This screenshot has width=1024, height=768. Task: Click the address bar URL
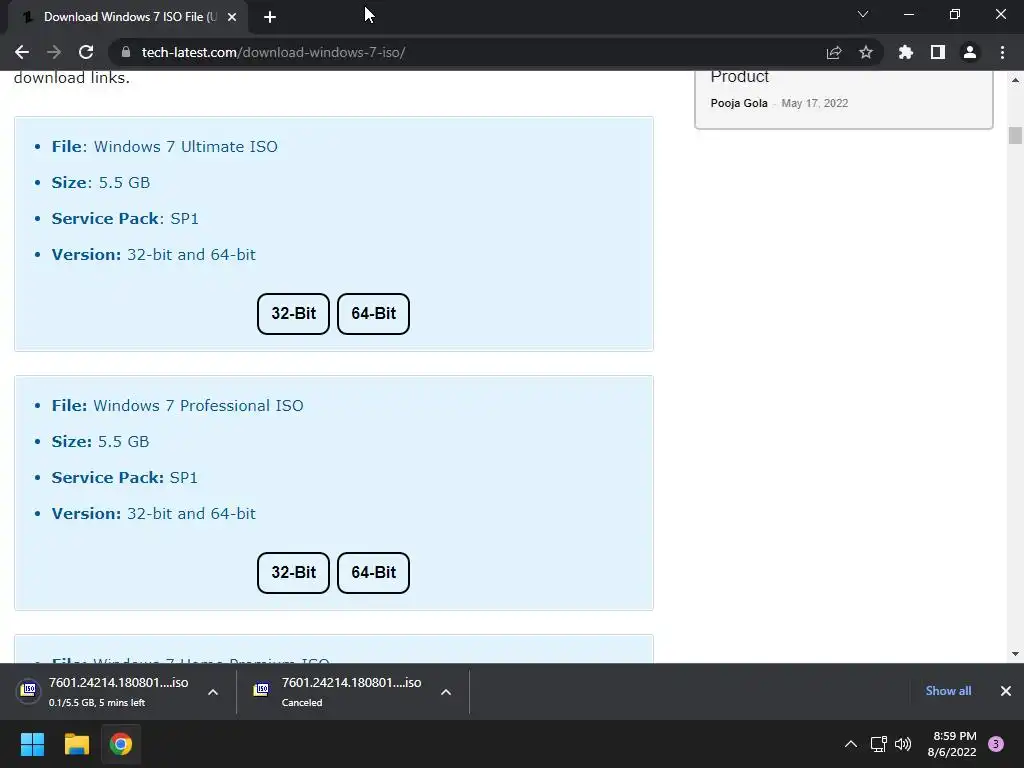click(274, 52)
